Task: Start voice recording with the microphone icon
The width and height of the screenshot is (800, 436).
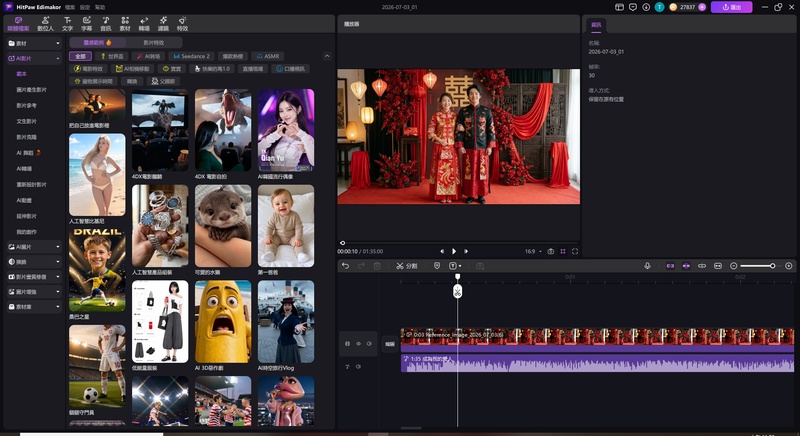Action: [x=647, y=266]
